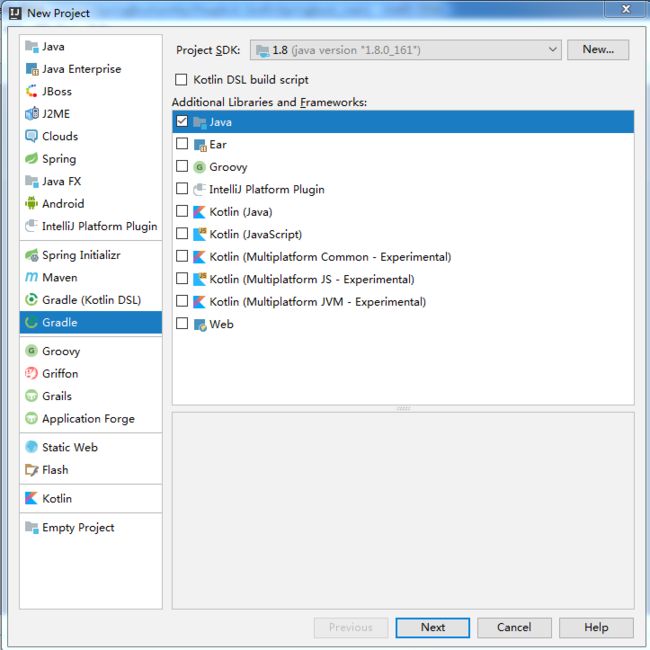Select the Kotlin logo icon in sidebar
Image resolution: width=650 pixels, height=650 pixels.
tap(32, 498)
